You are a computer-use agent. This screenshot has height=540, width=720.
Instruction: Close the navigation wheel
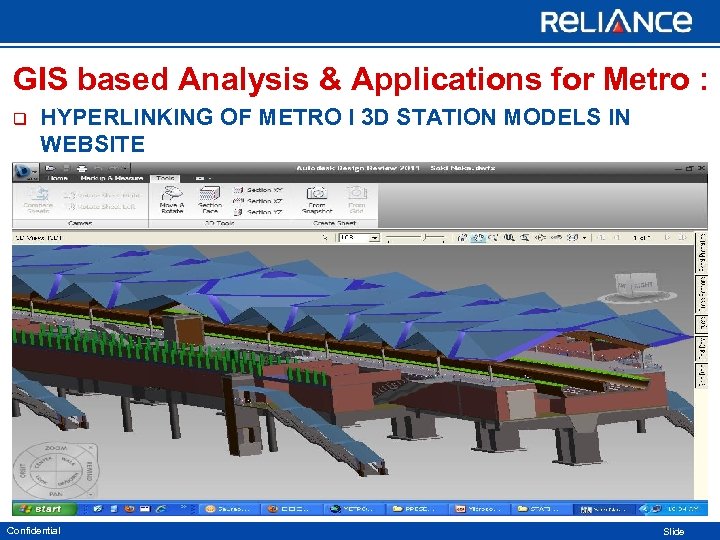click(x=90, y=447)
